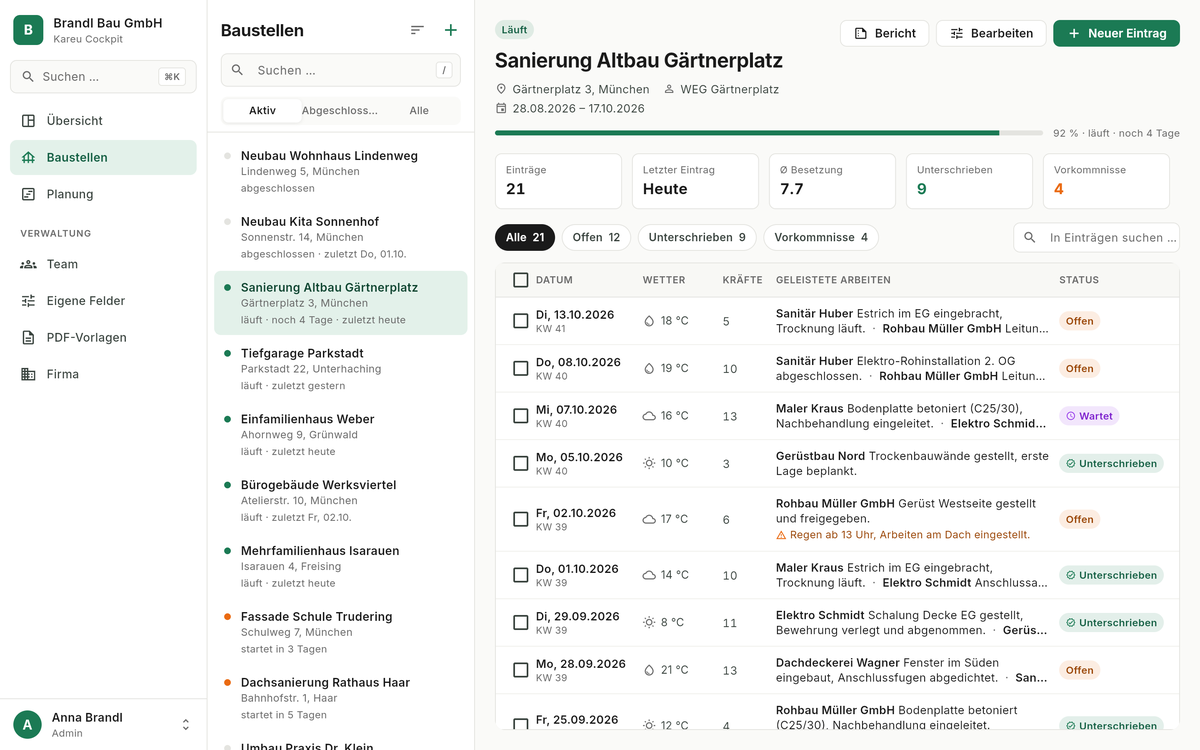Add a new Baustelle with plus icon
This screenshot has height=750, width=1200.
point(451,31)
